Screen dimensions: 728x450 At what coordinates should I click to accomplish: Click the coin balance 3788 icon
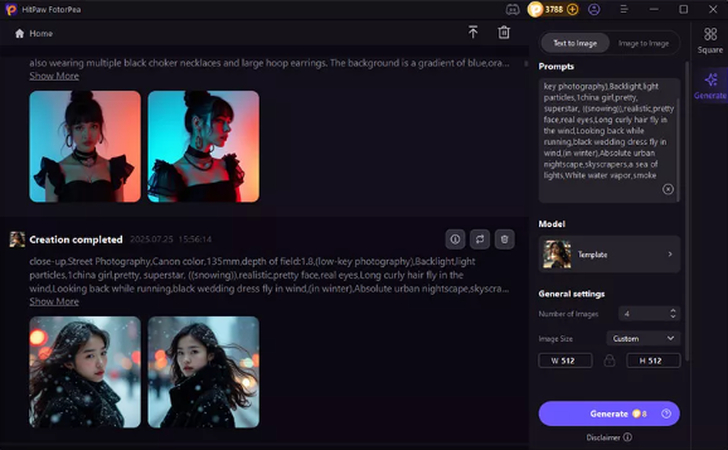point(535,9)
